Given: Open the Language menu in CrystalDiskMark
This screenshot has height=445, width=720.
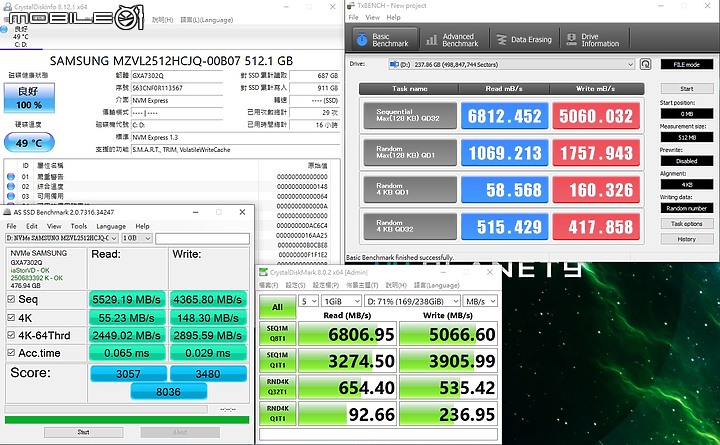Looking at the screenshot, I should tap(437, 285).
